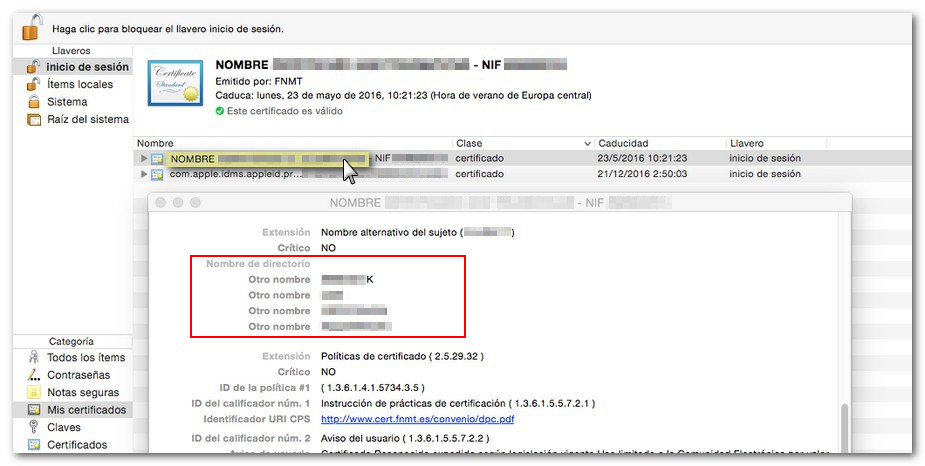This screenshot has height=466, width=925.
Task: Select the Ítems locales keychain
Action: (x=80, y=85)
